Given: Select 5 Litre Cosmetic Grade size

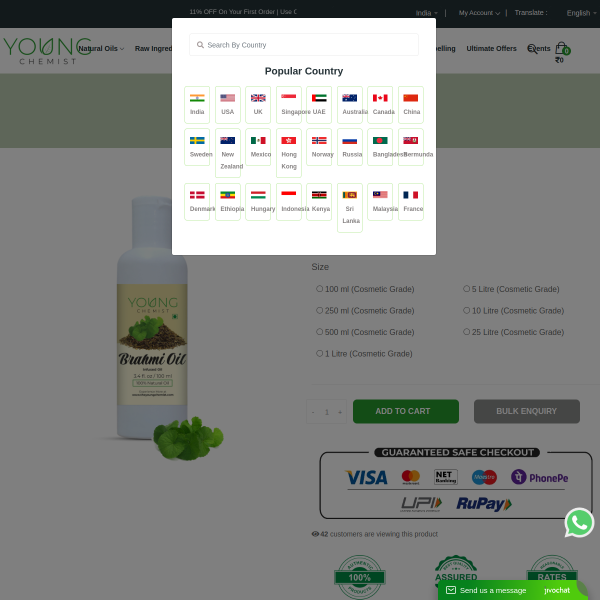Looking at the screenshot, I should tap(466, 289).
